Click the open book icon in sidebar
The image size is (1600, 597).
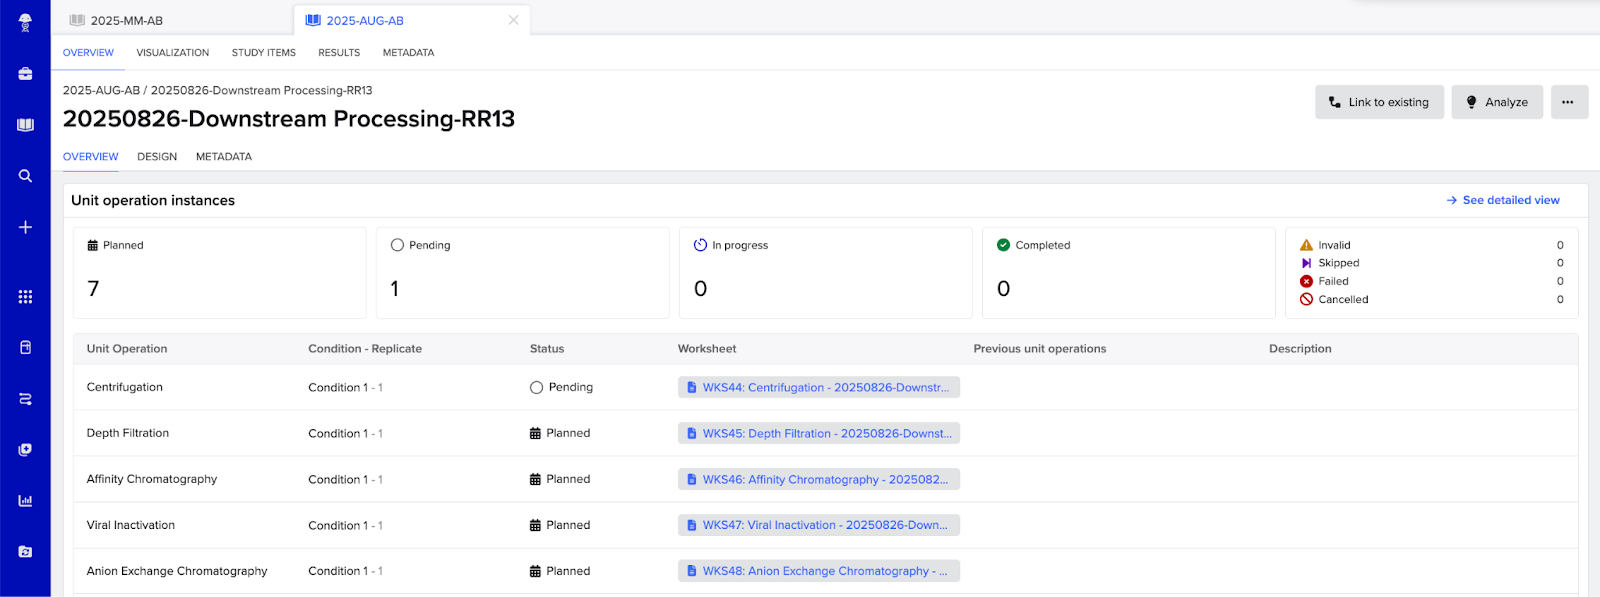[x=25, y=125]
